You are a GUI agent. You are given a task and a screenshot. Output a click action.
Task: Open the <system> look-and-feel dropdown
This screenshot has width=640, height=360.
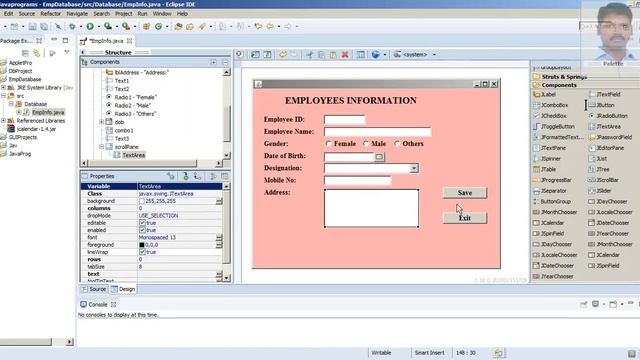click(x=434, y=55)
